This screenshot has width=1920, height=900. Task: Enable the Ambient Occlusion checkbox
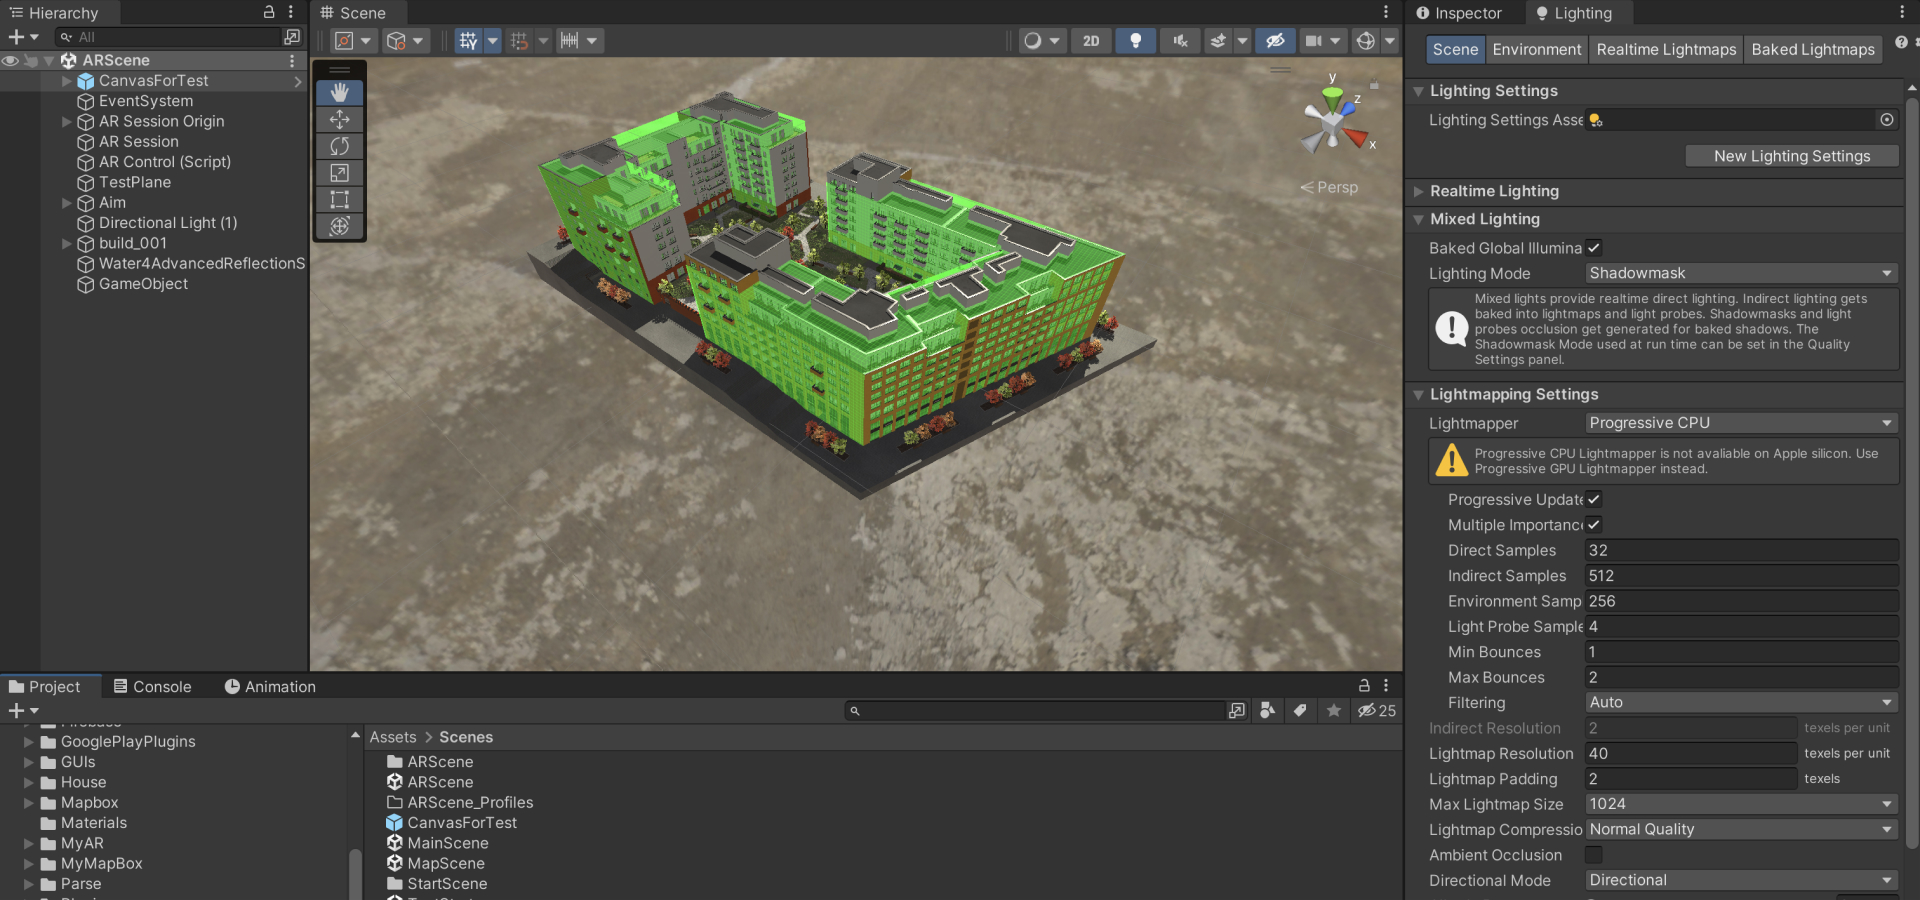1594,855
